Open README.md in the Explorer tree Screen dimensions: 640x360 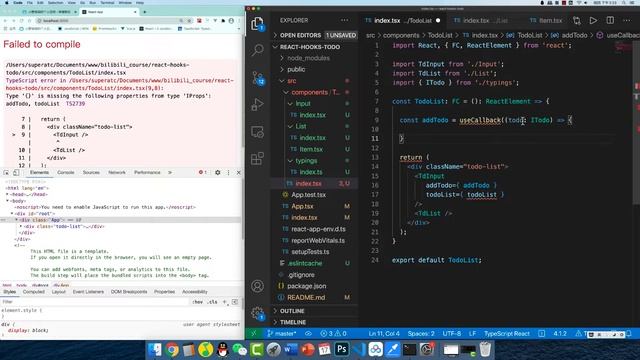click(x=315, y=298)
